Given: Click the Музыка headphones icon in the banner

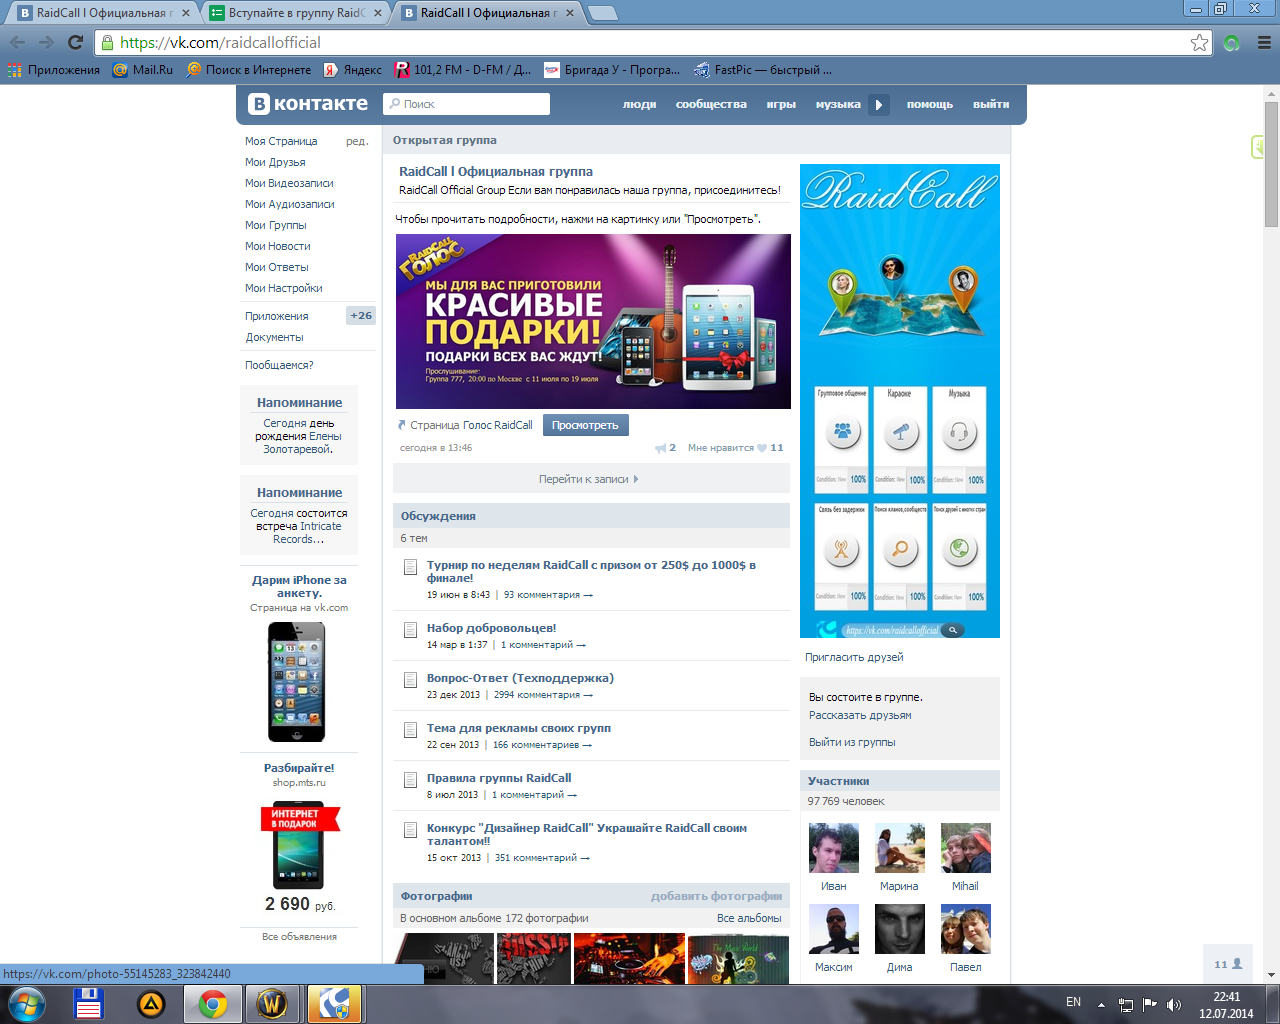Looking at the screenshot, I should 959,433.
